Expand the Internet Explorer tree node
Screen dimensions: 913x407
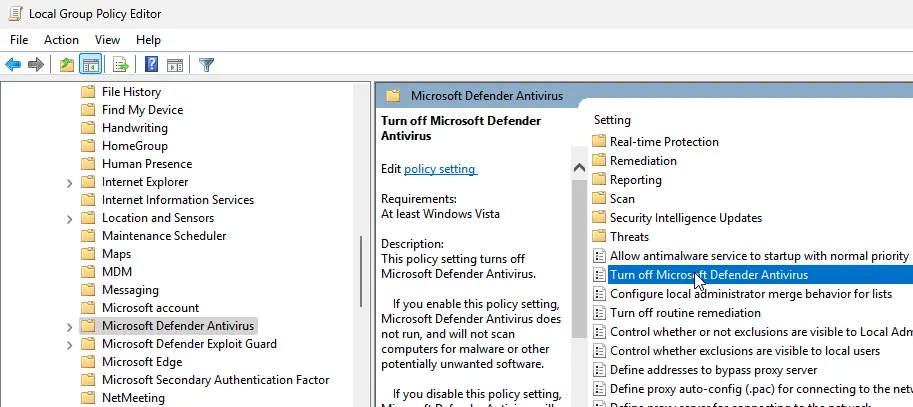(x=68, y=182)
